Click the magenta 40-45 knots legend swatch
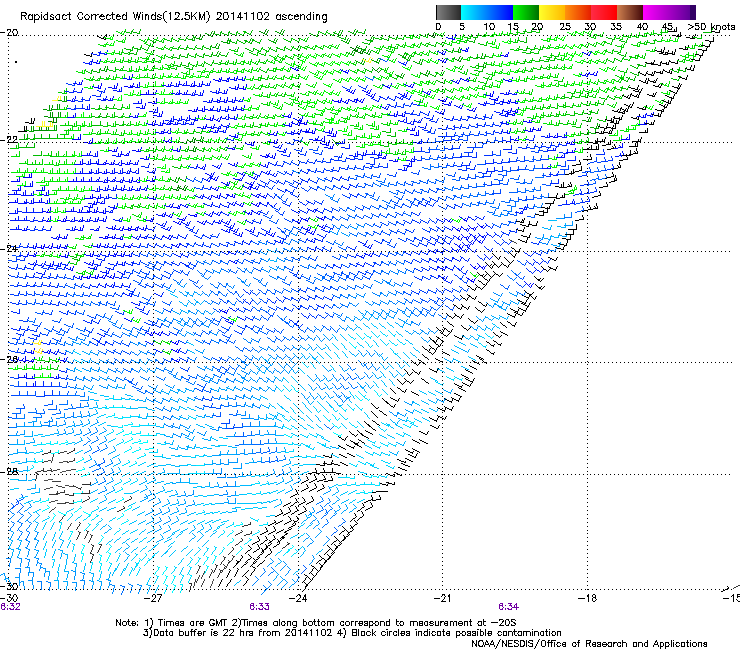This screenshot has height=650, width=740. [656, 12]
